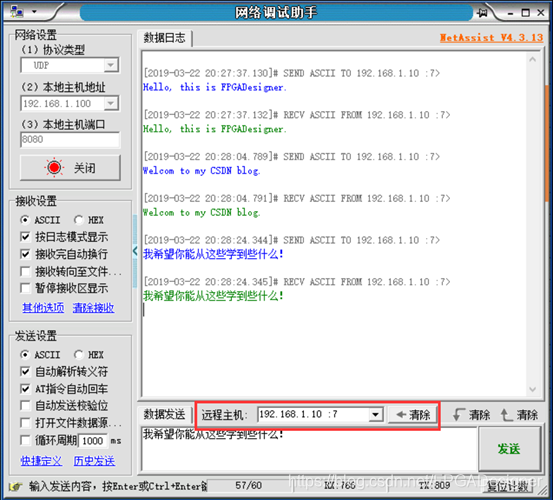Toggle the pin-on-top pushpin icon
553x500 pixels.
pyautogui.click(x=482, y=13)
